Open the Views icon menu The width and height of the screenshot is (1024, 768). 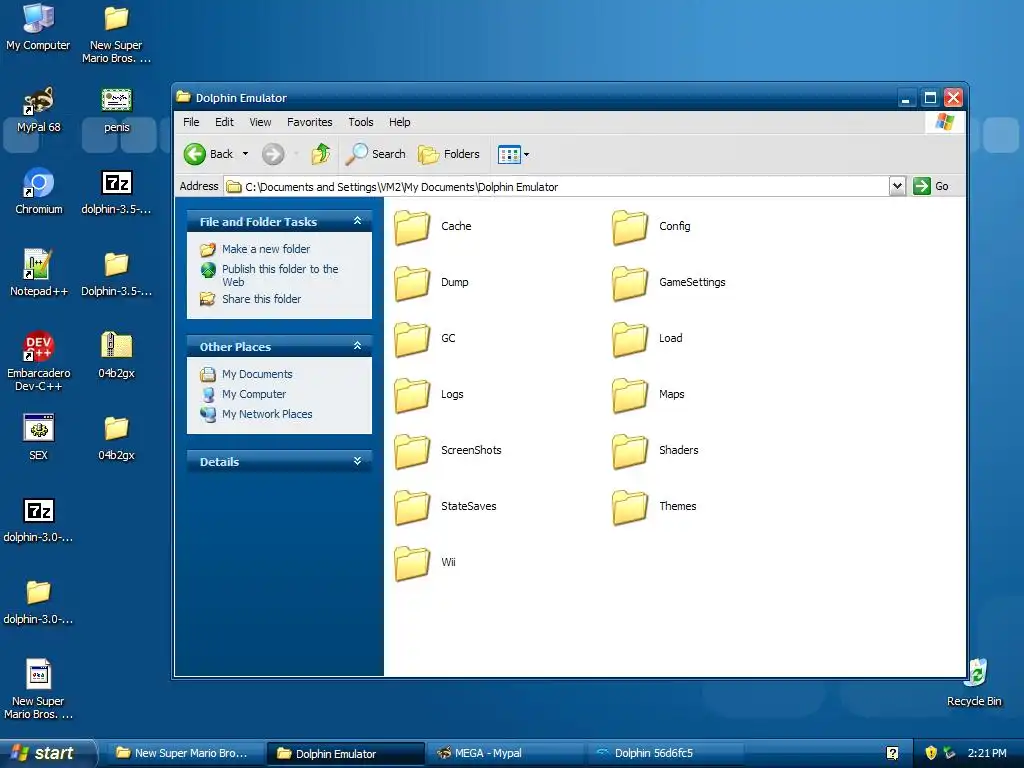click(513, 154)
